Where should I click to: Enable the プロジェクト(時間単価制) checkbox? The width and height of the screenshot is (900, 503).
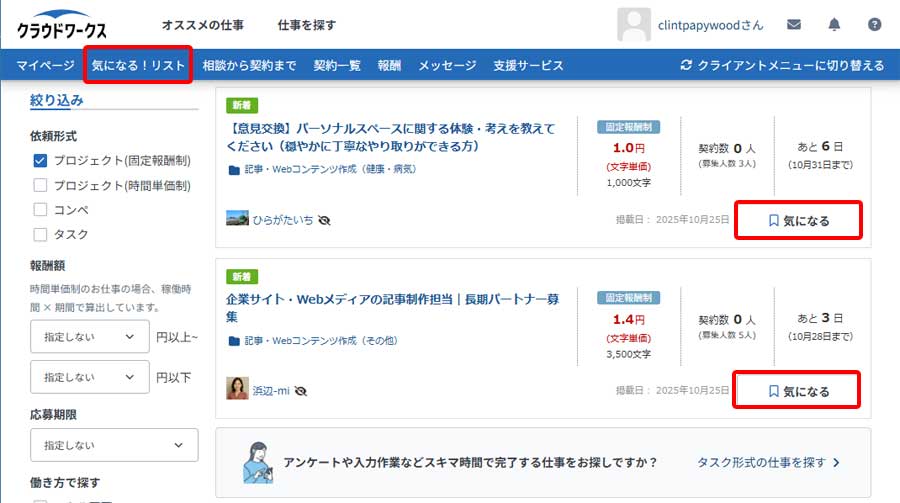click(41, 185)
